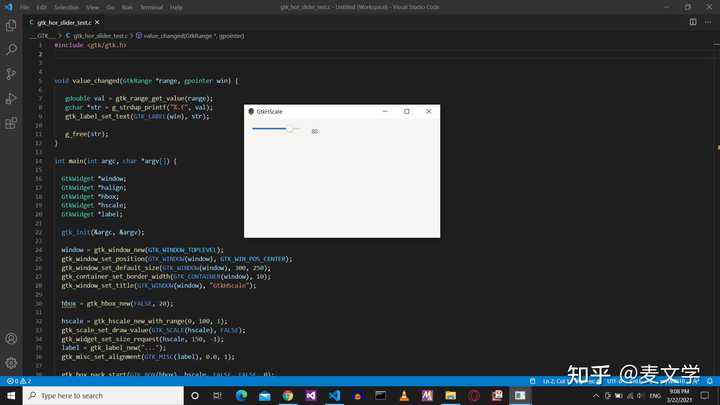
Task: Open the terminal icon on the taskbar
Action: click(381, 395)
